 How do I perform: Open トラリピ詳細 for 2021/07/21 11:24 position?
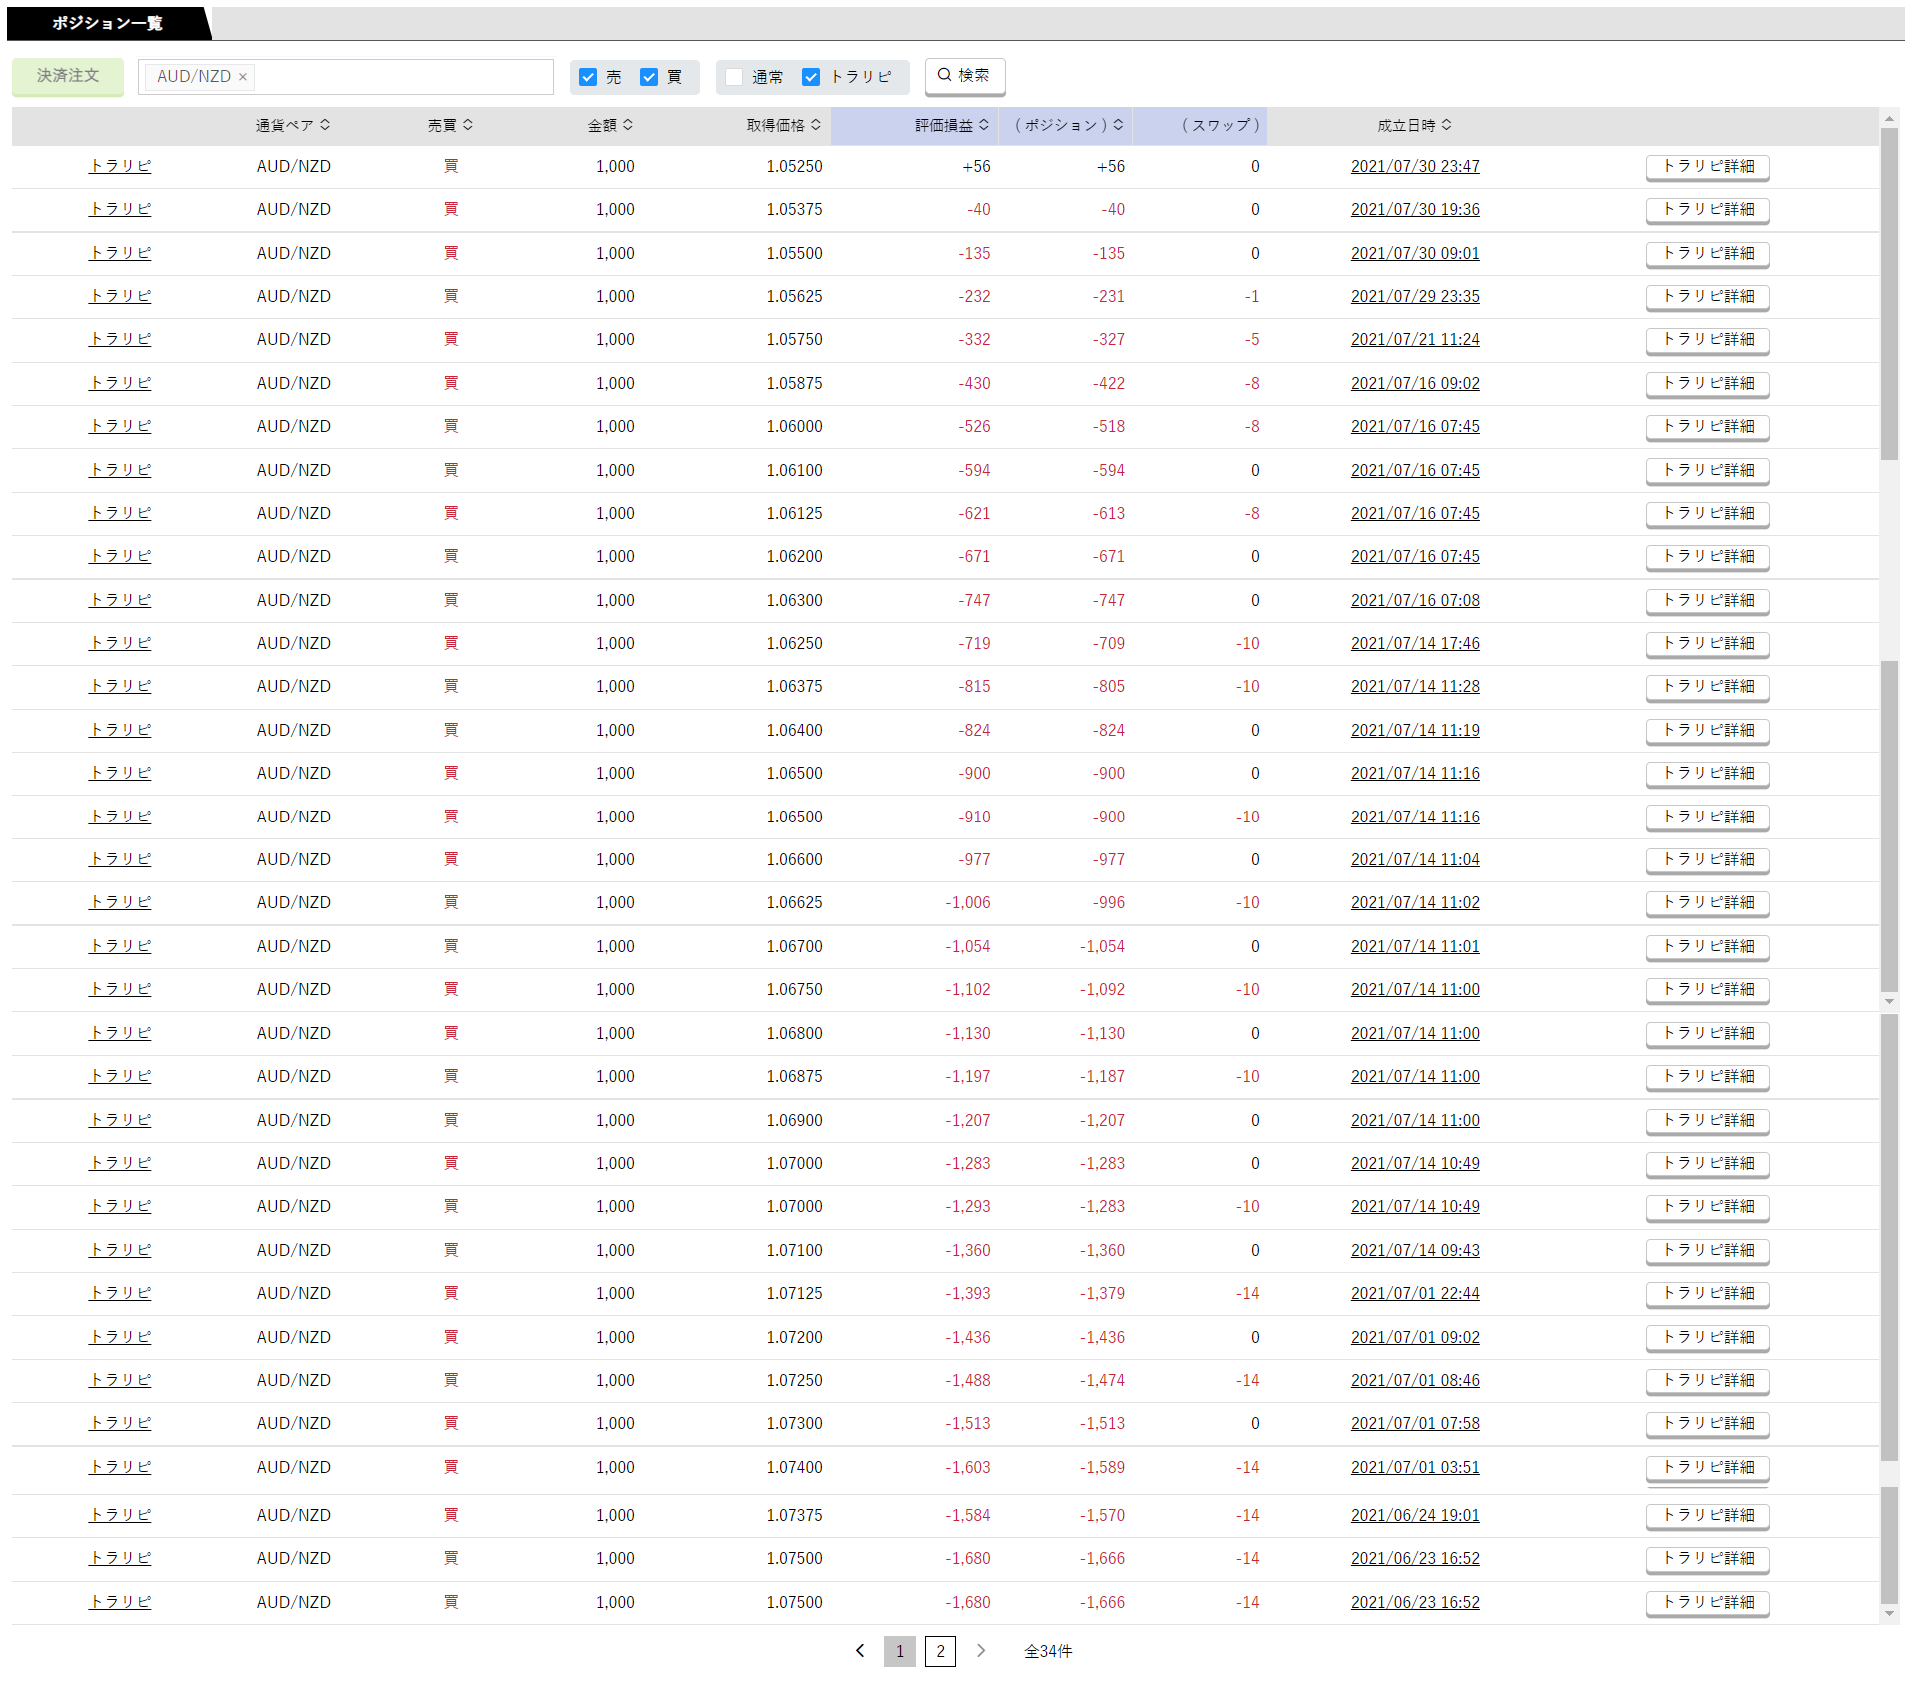click(x=1708, y=340)
